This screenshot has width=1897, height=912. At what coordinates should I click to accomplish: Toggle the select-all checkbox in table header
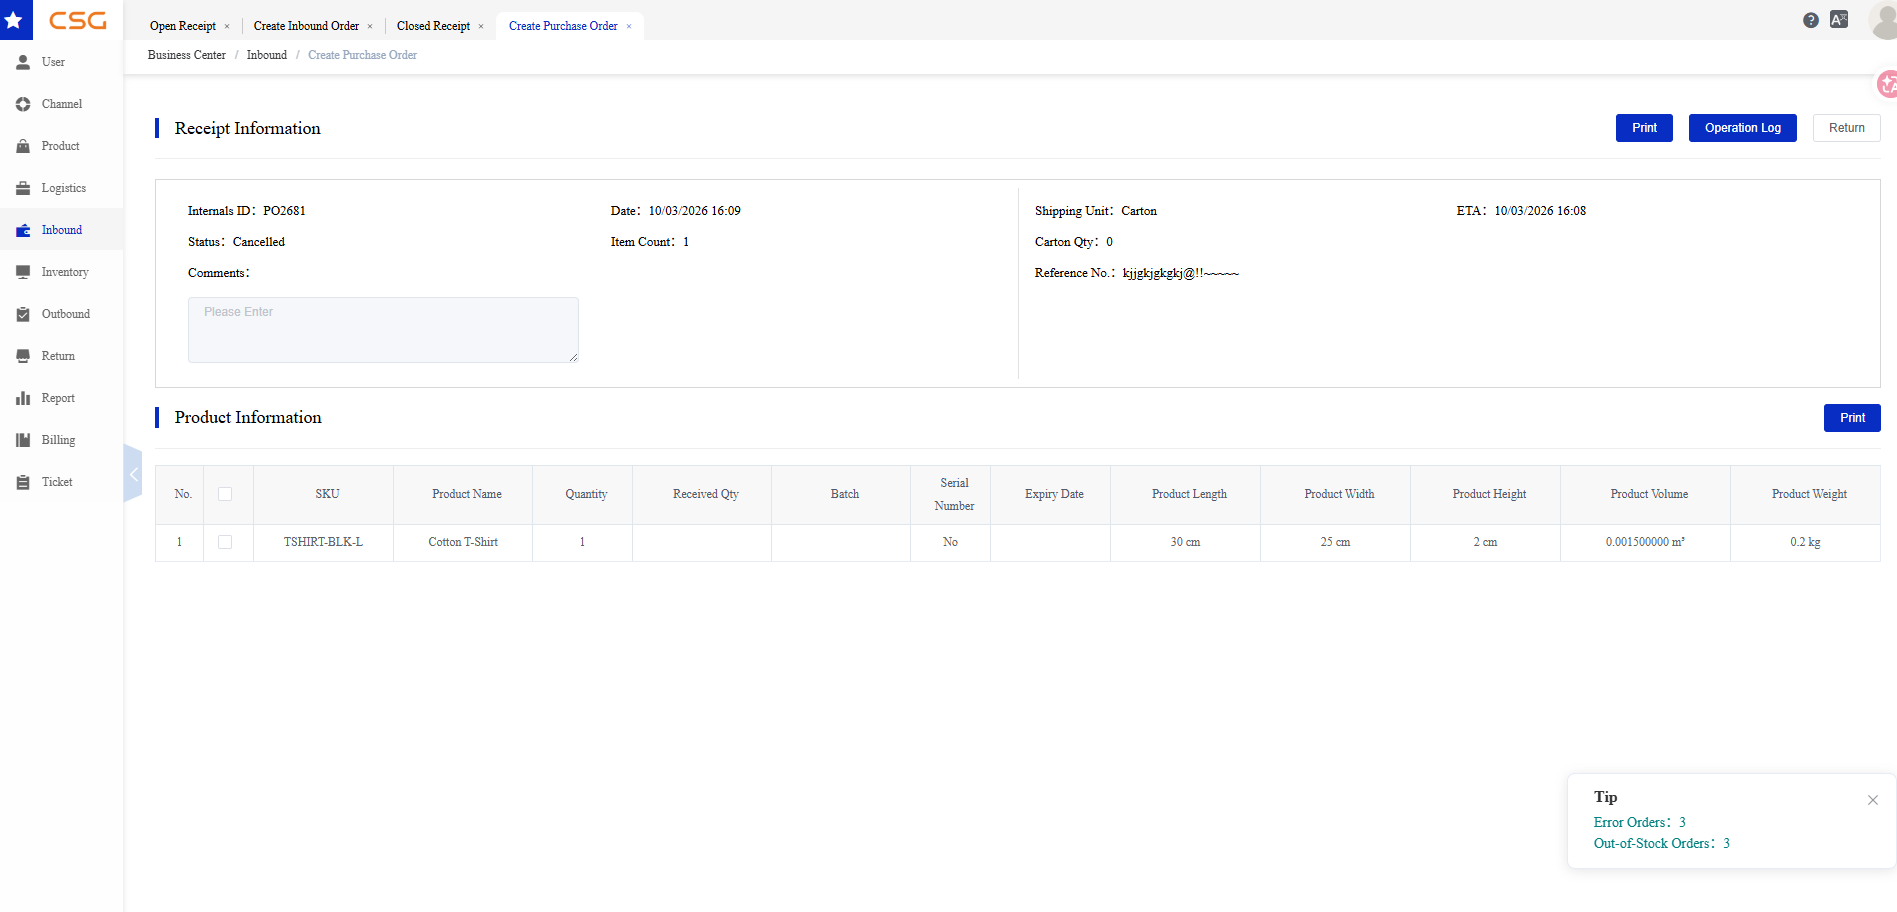(225, 494)
